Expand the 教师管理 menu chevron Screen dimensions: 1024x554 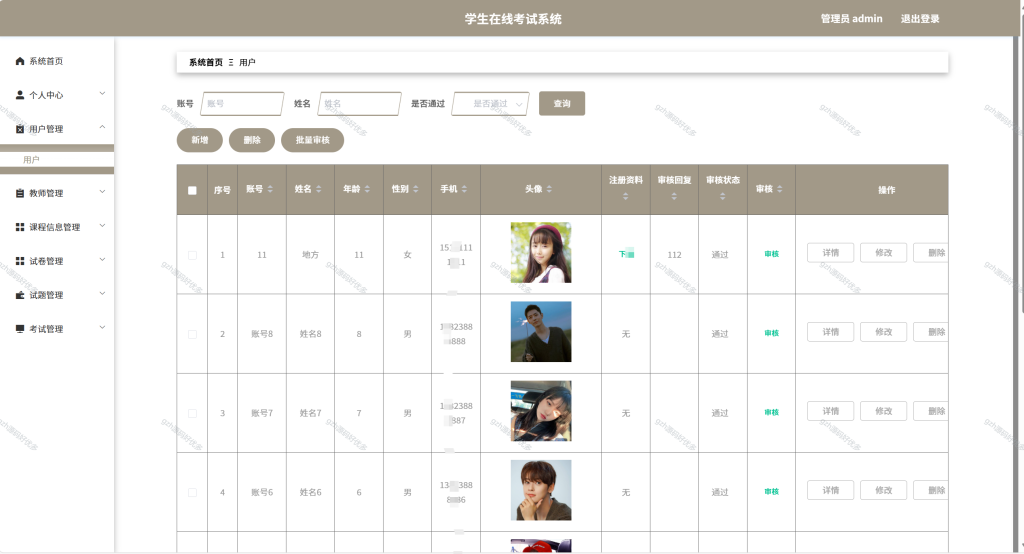click(103, 191)
